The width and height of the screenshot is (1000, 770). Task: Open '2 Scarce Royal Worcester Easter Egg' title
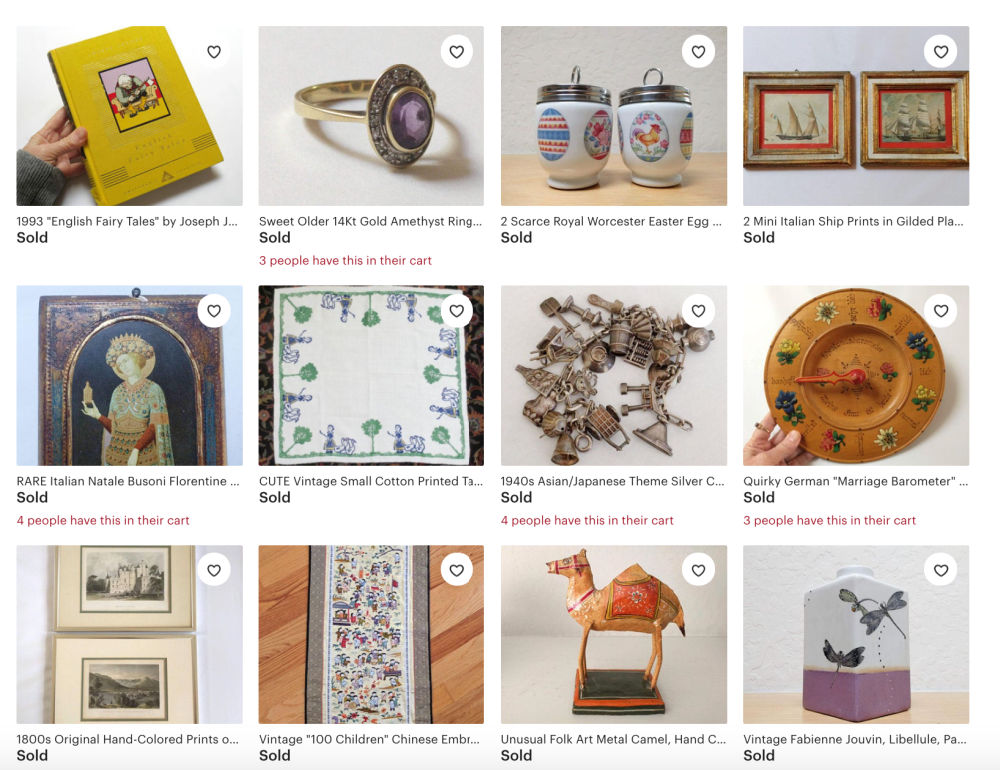coord(611,221)
